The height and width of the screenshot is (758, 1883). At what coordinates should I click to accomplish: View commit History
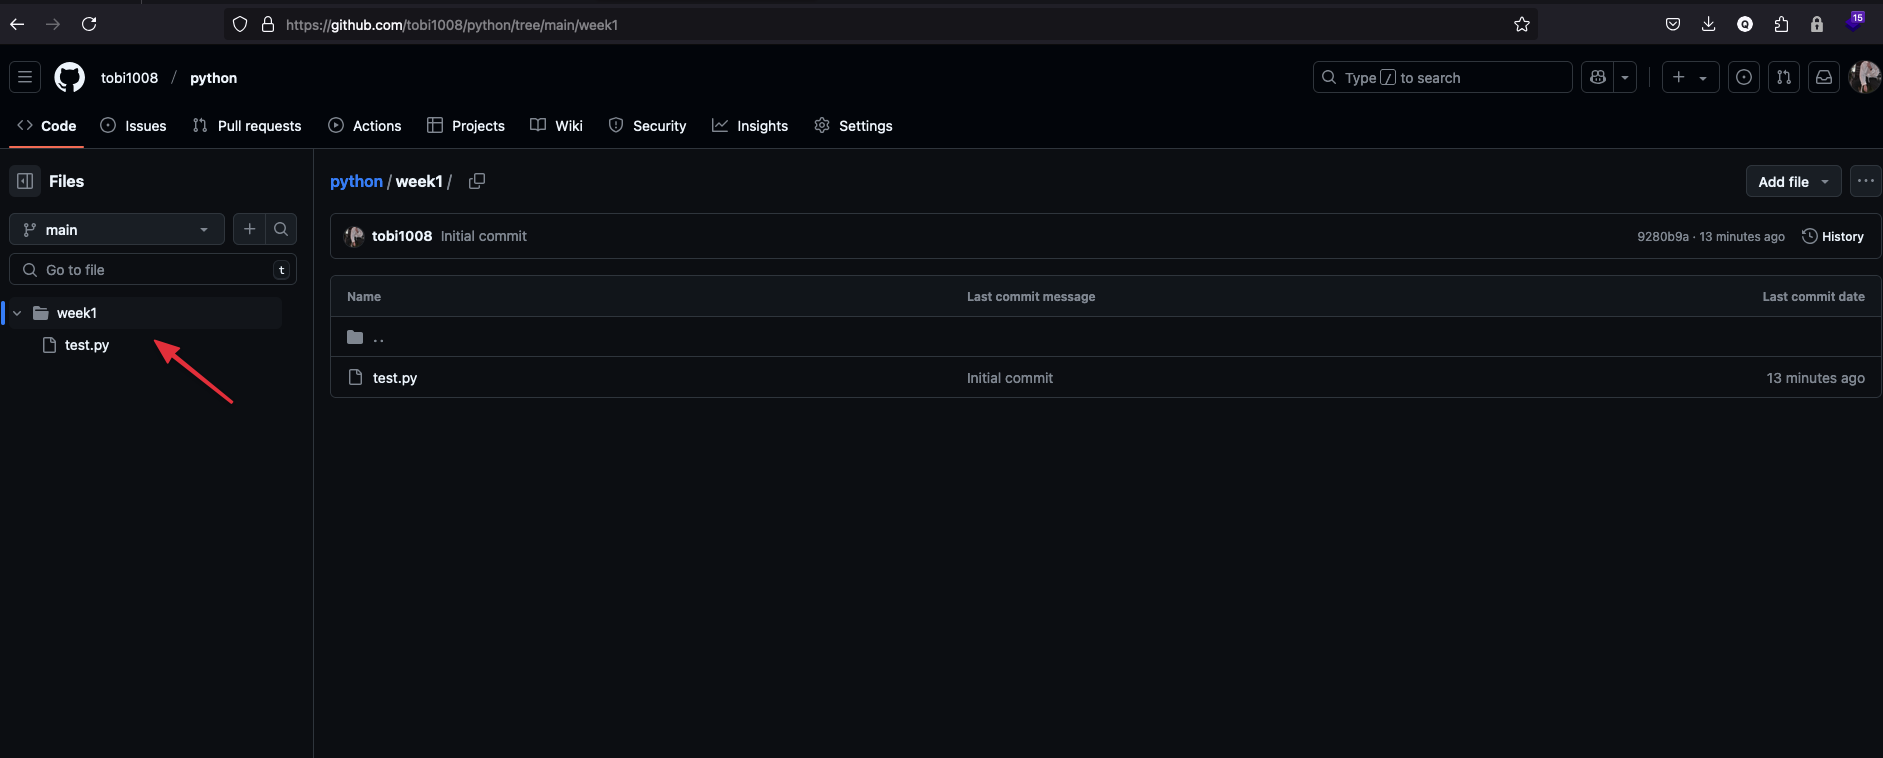point(1833,236)
